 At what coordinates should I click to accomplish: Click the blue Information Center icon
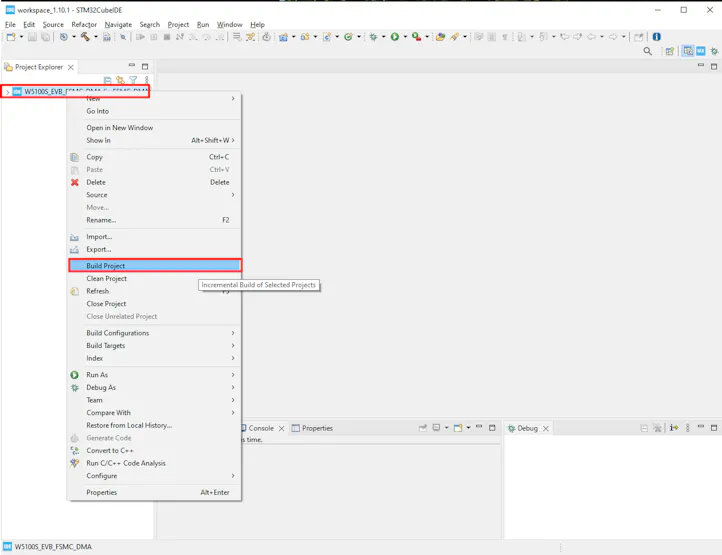657,37
